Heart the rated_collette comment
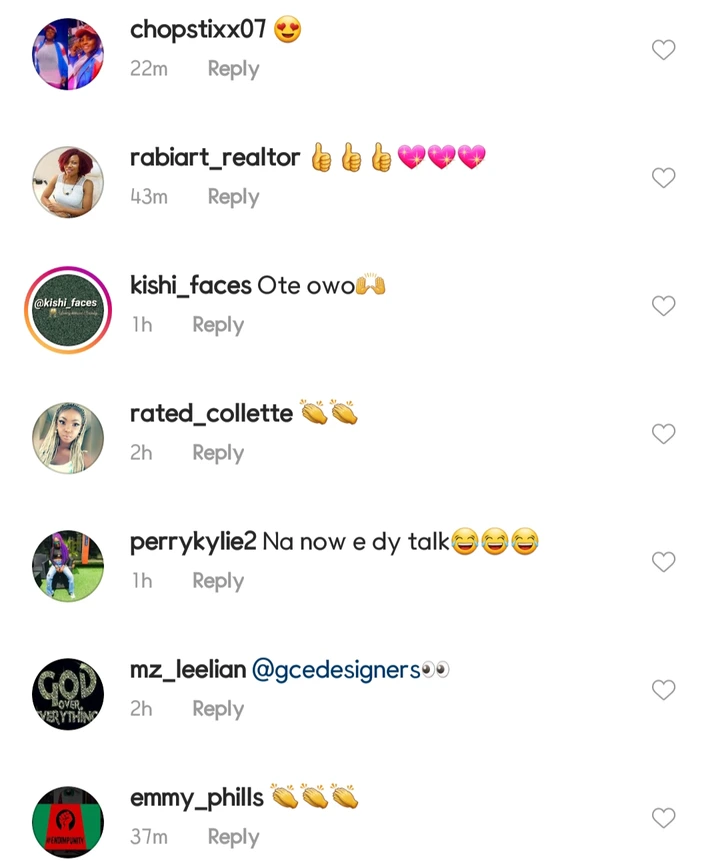 pos(664,434)
